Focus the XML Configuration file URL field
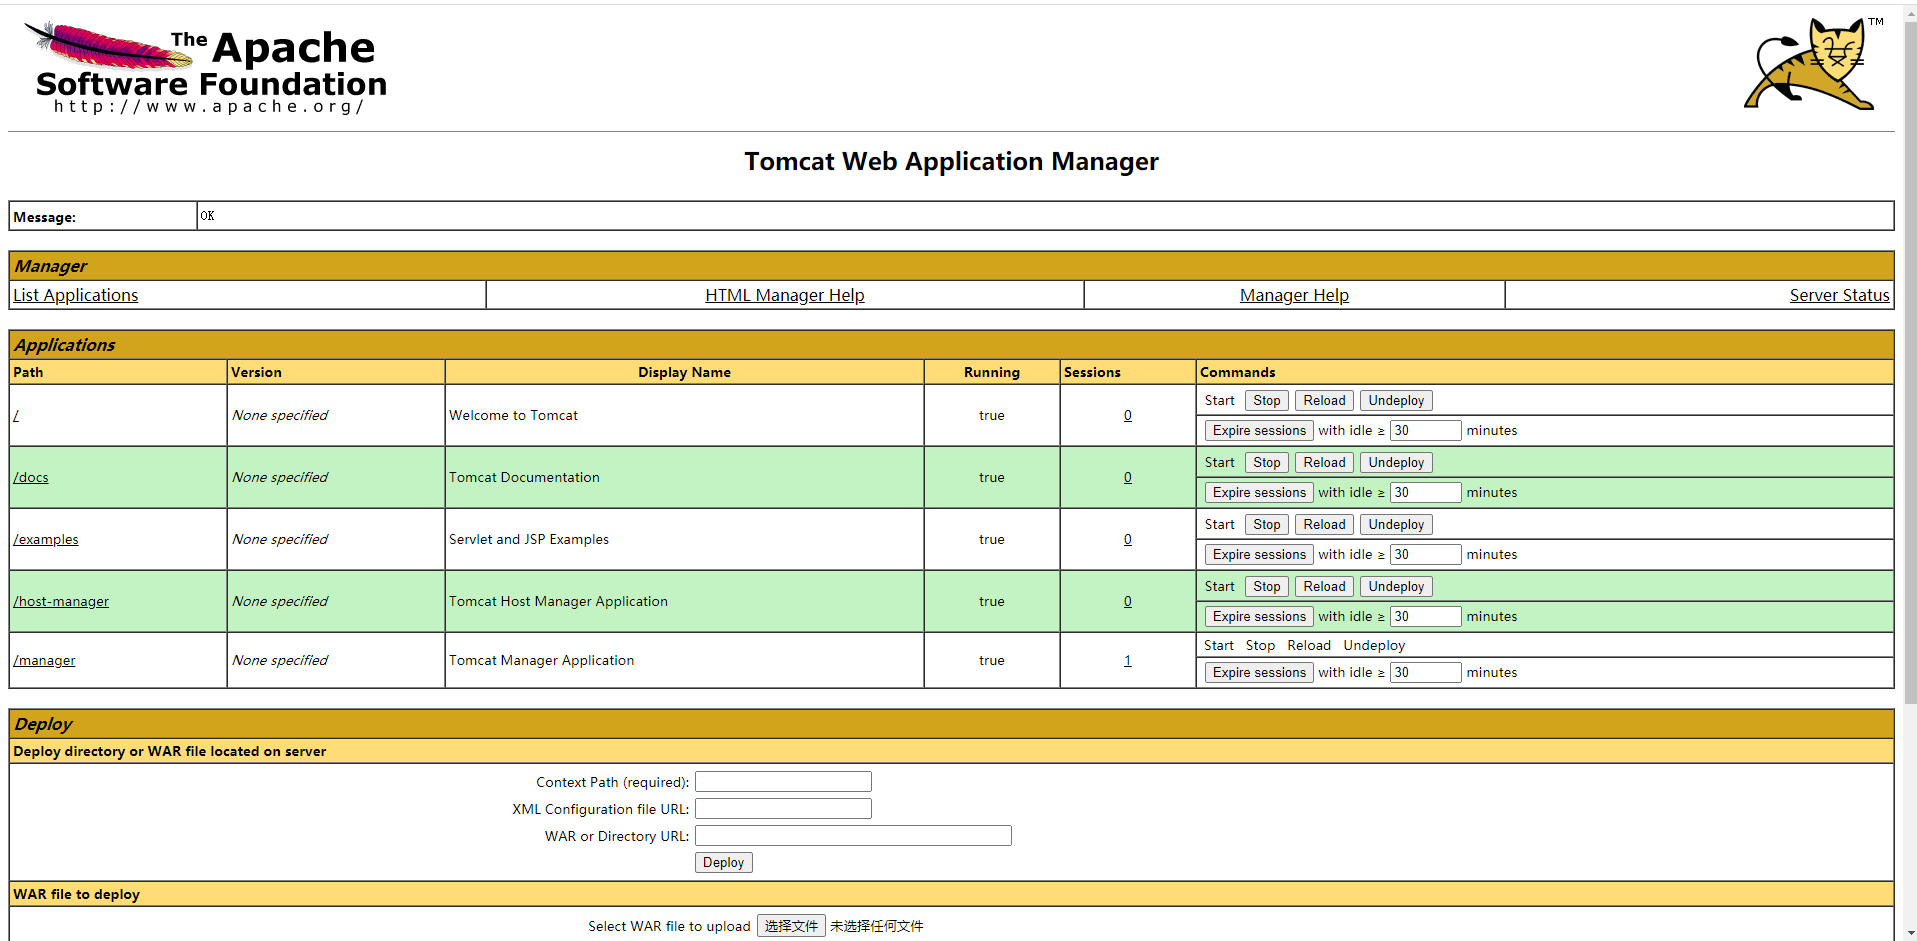 (783, 808)
